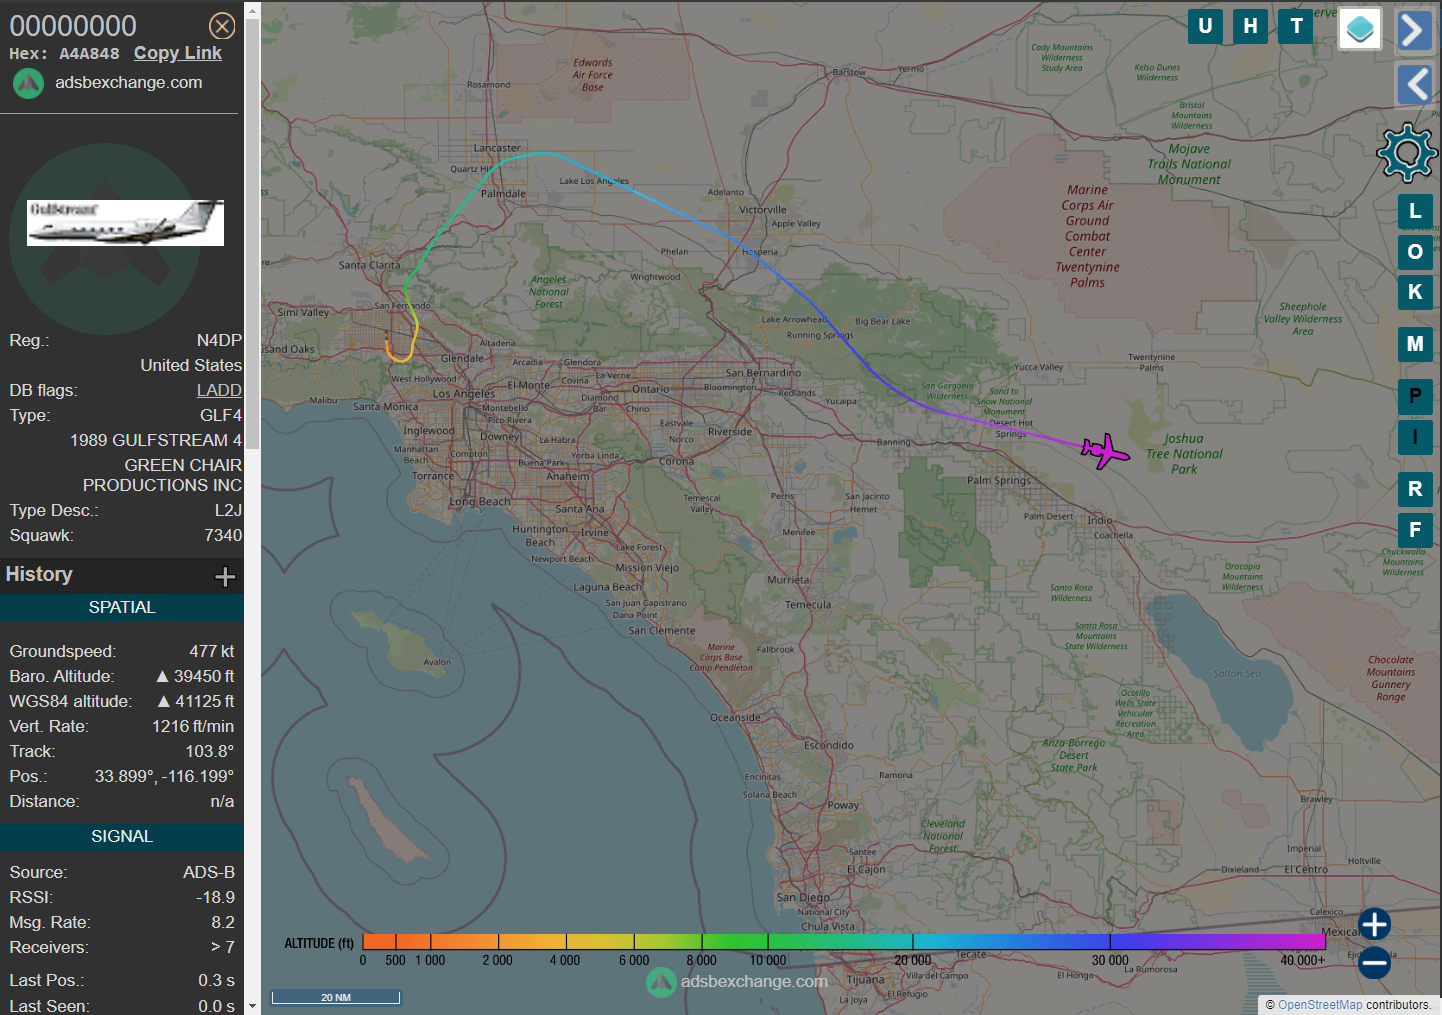Image resolution: width=1442 pixels, height=1015 pixels.
Task: Open the settings gear icon
Action: point(1407,152)
